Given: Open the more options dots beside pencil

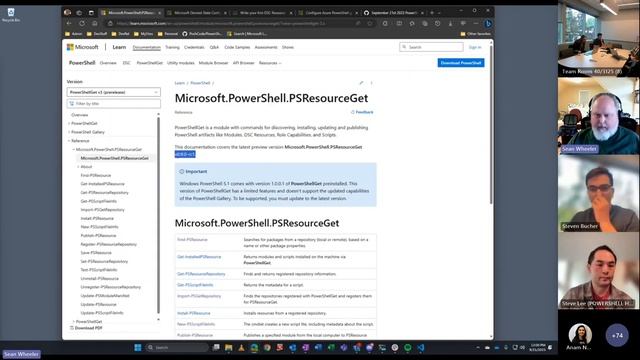Looking at the screenshot, I should pos(371,83).
